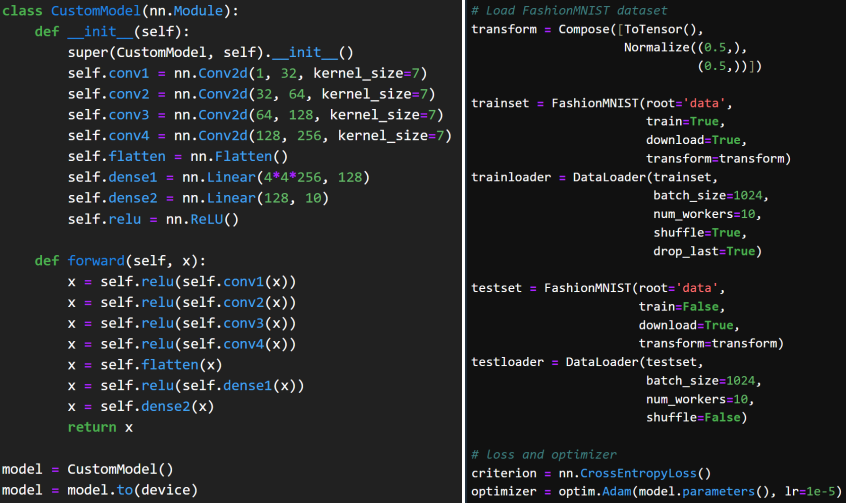Click 'num_workers=10,' under testloader
Image resolution: width=846 pixels, height=503 pixels.
(x=700, y=399)
